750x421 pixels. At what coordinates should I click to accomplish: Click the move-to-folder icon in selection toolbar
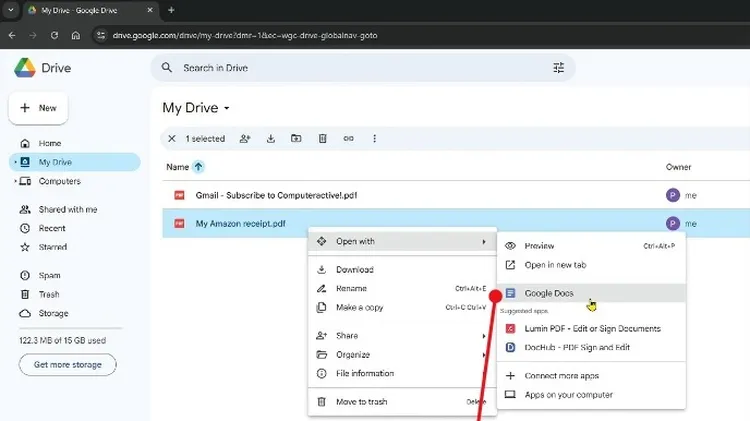tap(297, 139)
